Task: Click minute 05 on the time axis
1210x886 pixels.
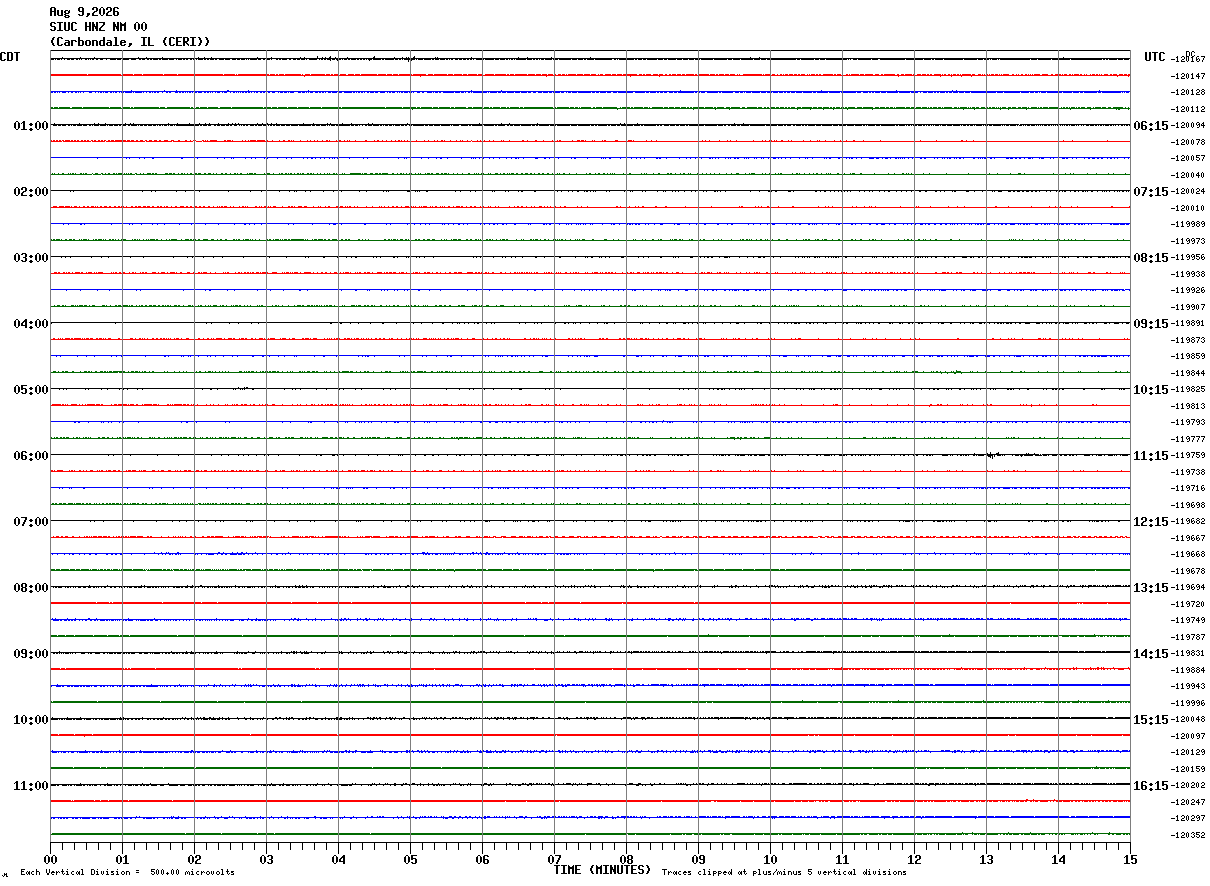Action: coord(410,860)
